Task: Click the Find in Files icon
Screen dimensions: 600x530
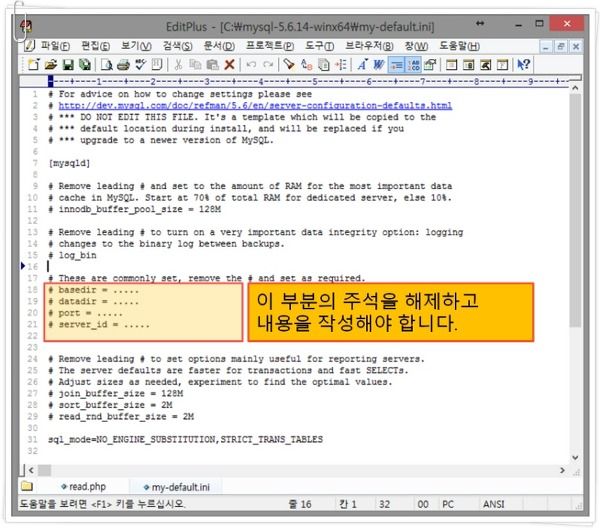Action: click(x=324, y=65)
